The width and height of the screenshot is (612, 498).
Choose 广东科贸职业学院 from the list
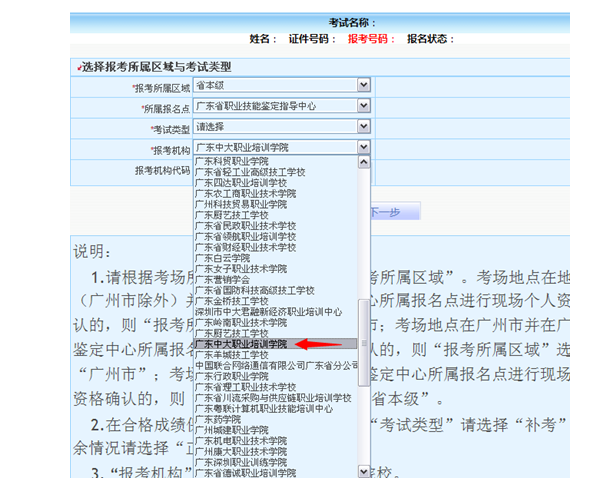(232, 161)
